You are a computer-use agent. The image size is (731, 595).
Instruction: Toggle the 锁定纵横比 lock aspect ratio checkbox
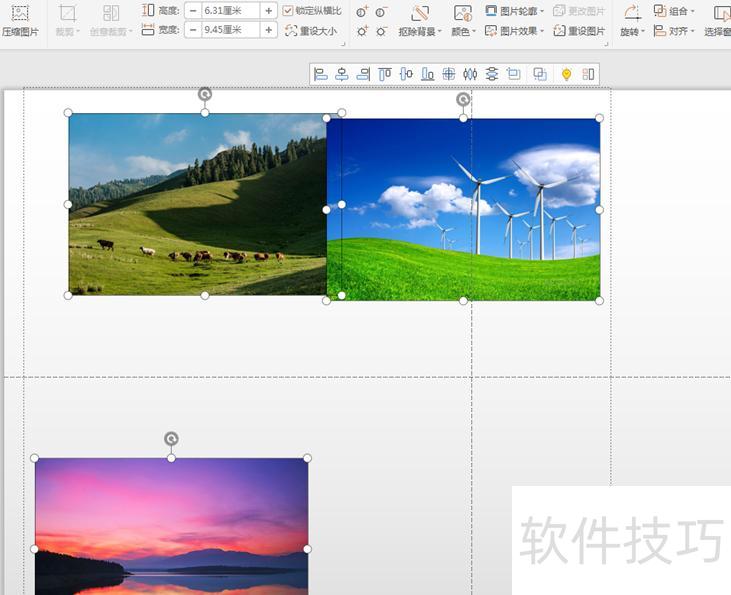tap(289, 11)
